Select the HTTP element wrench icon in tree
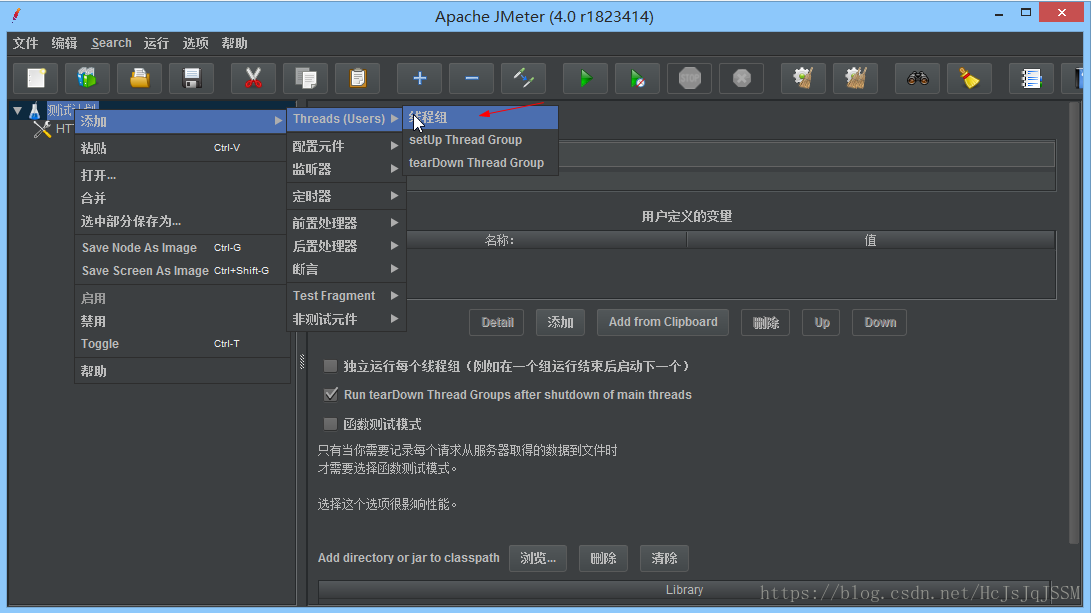 click(42, 129)
